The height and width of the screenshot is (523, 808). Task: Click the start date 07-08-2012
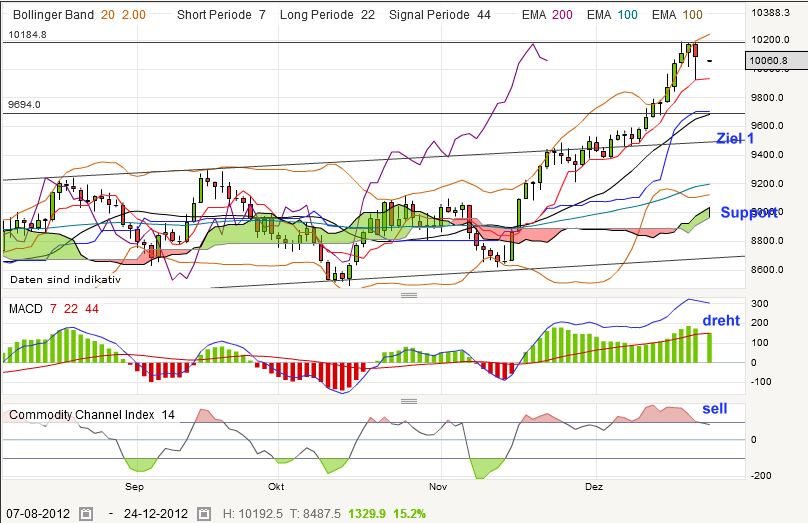[38, 514]
